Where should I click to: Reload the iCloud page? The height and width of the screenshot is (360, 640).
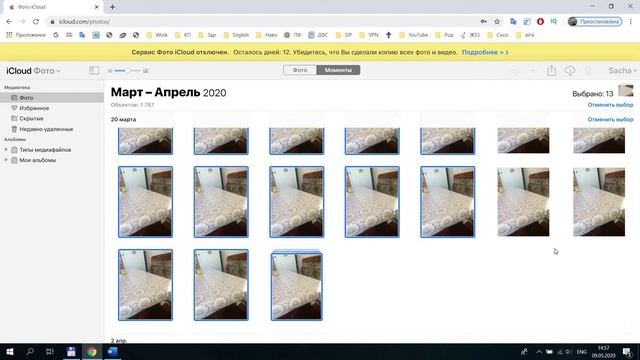[36, 22]
